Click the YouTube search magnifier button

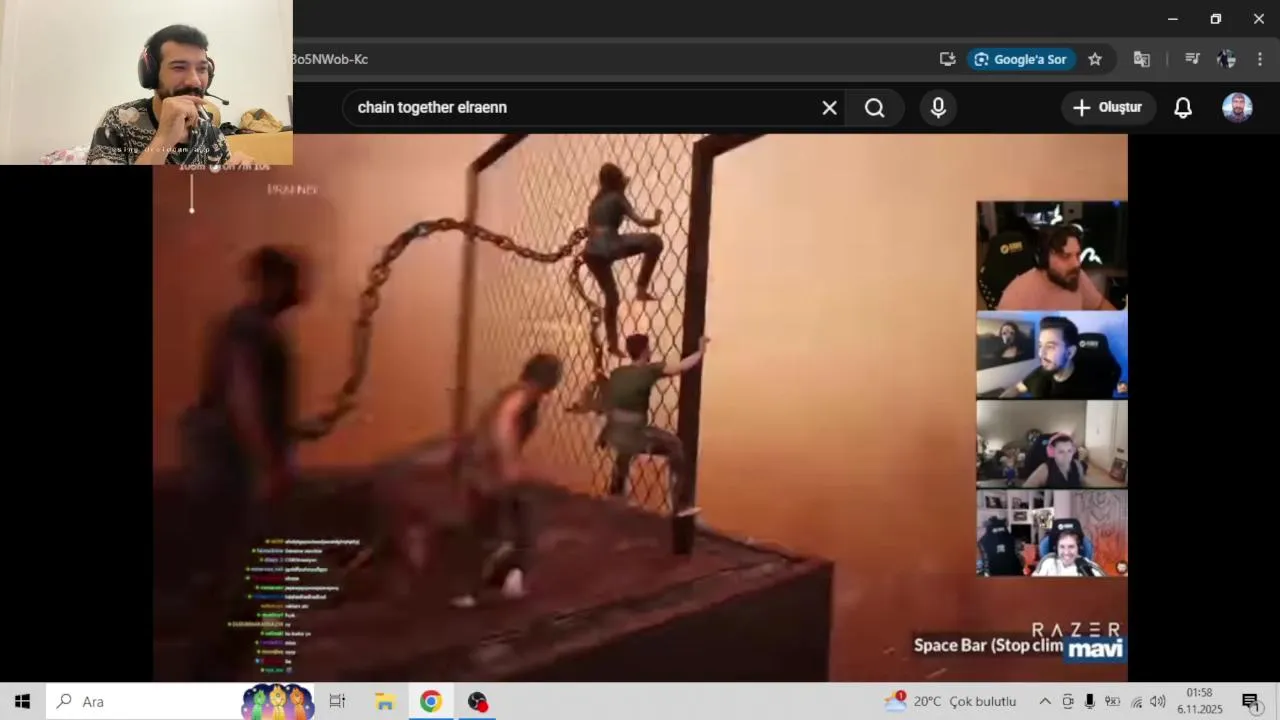(875, 108)
